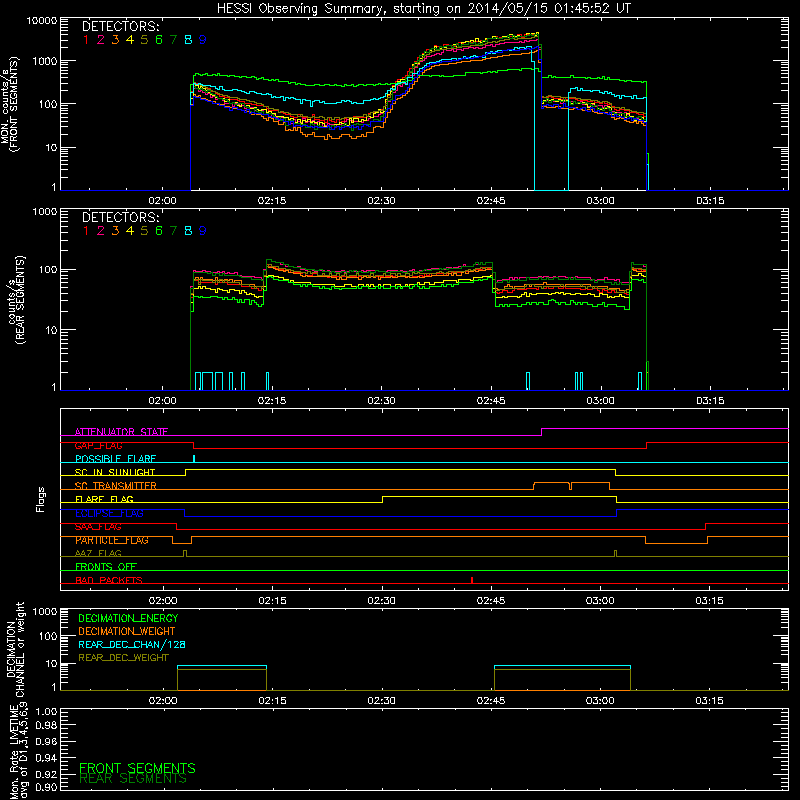This screenshot has height=800, width=800.
Task: Click the REAR_DEC_WEIGHT legend entry
Action: [123, 658]
